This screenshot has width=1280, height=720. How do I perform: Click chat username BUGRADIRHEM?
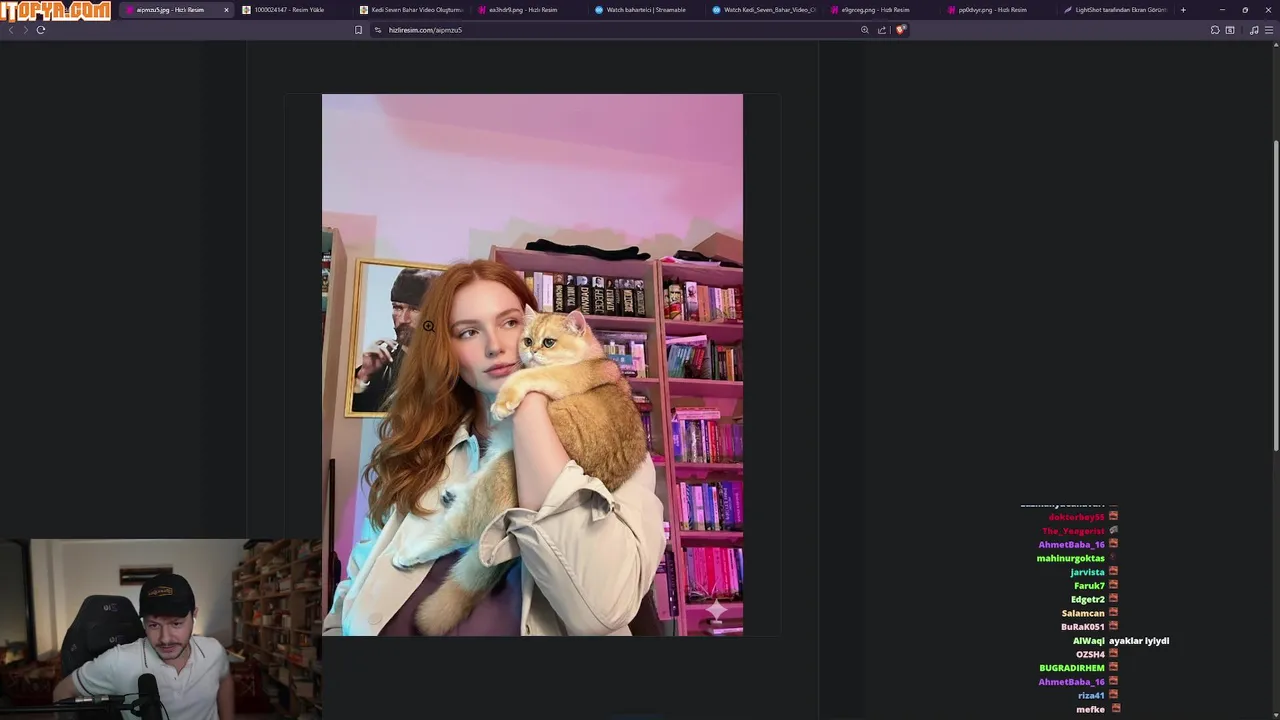tap(1071, 668)
